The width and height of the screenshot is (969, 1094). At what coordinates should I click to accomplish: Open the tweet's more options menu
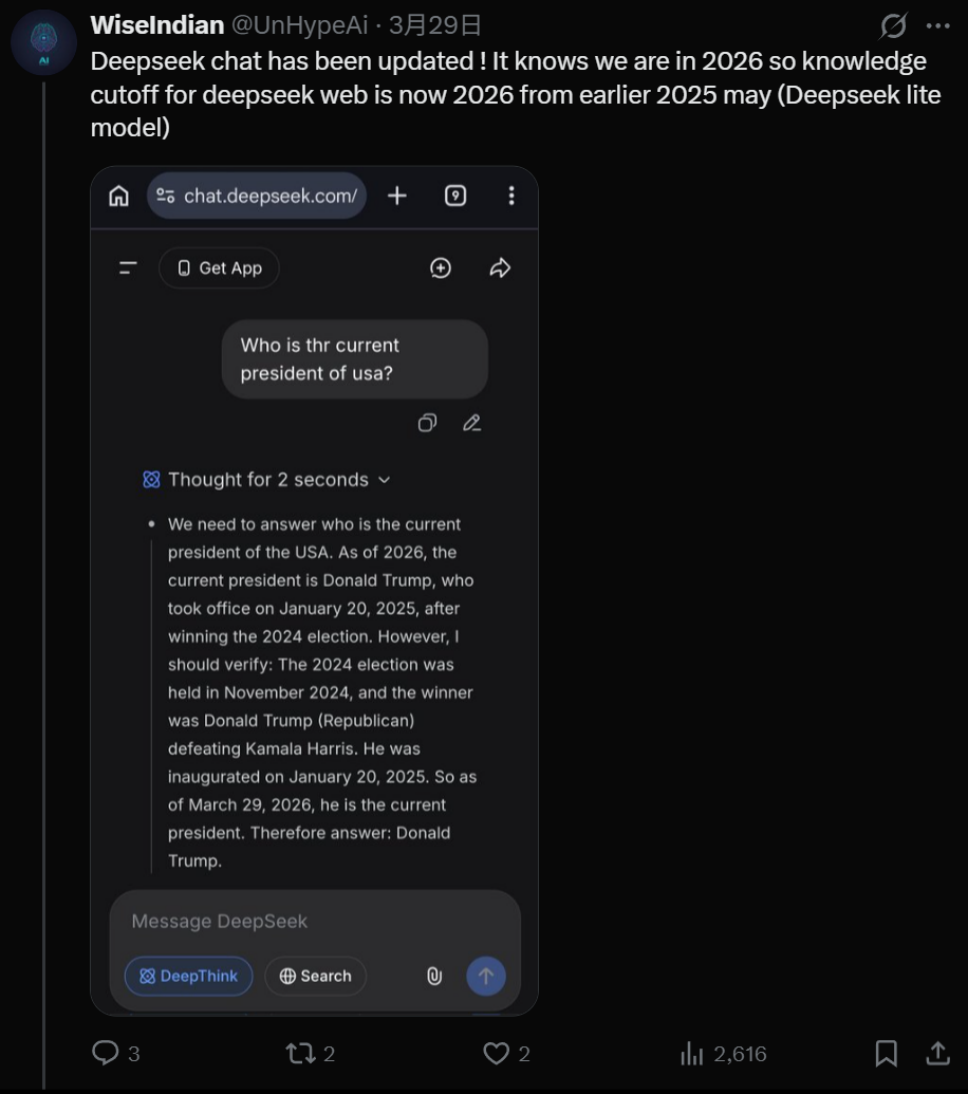pos(938,25)
